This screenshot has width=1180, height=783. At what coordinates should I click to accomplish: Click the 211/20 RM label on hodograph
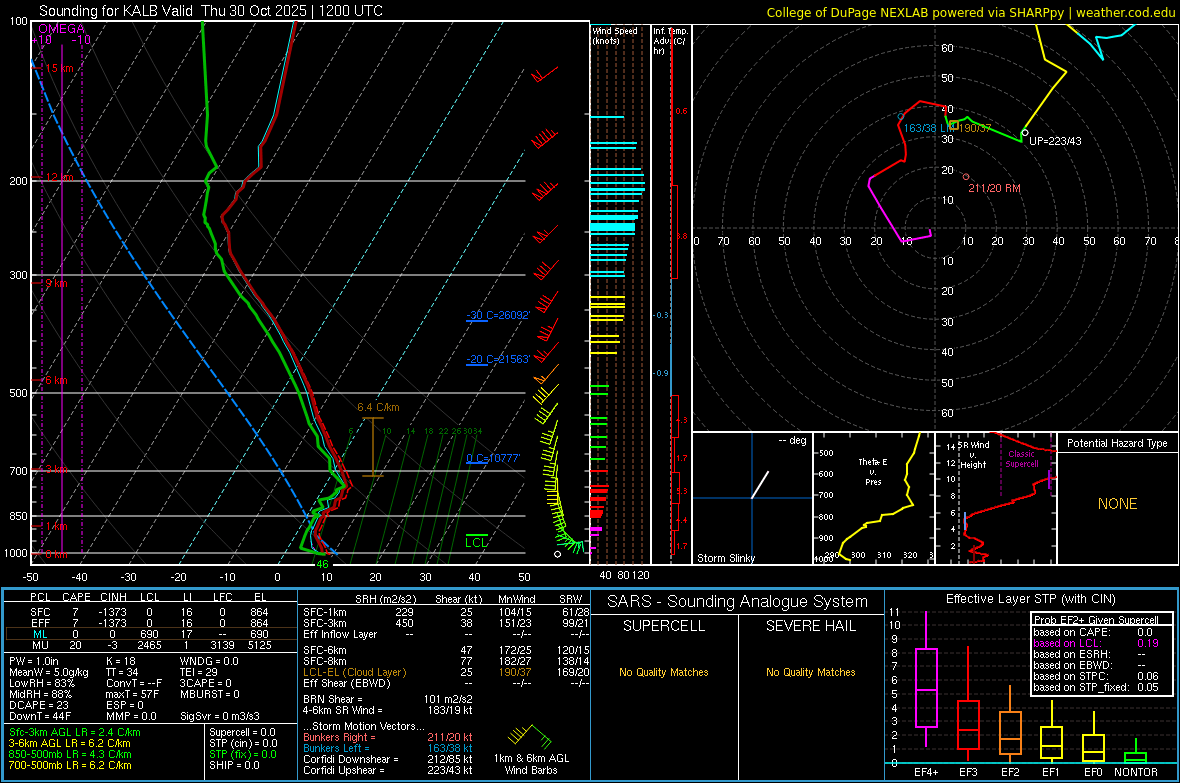994,188
